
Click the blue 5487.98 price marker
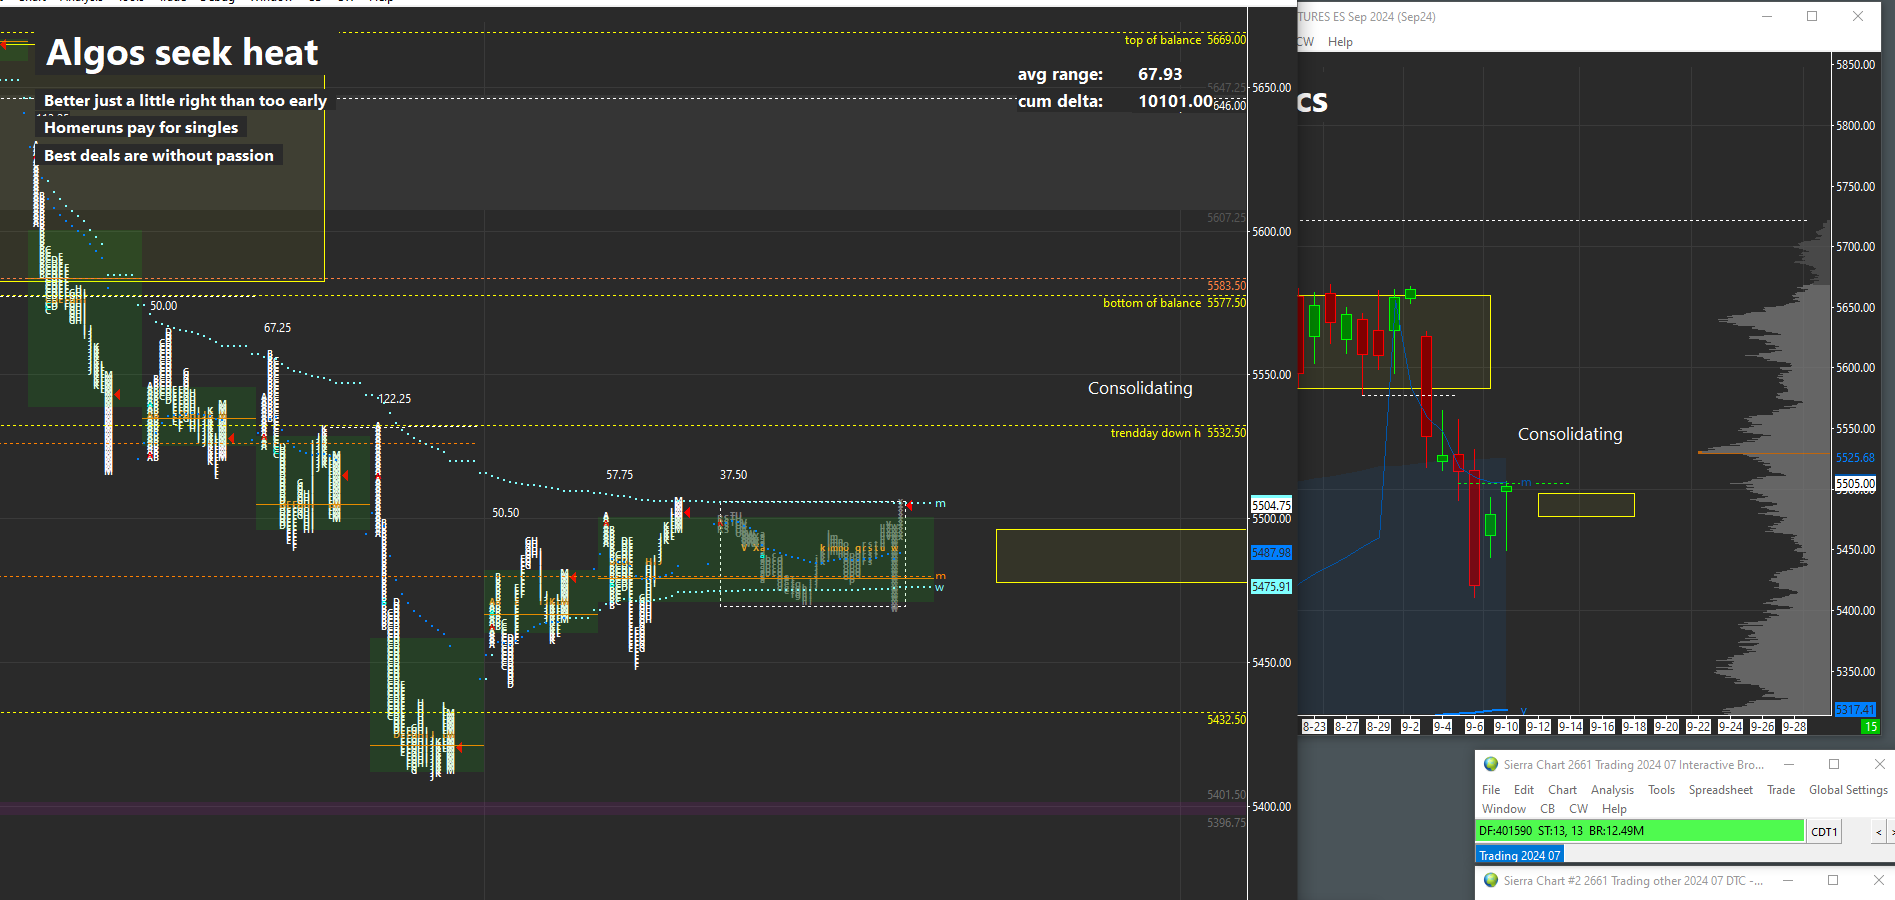(1271, 552)
